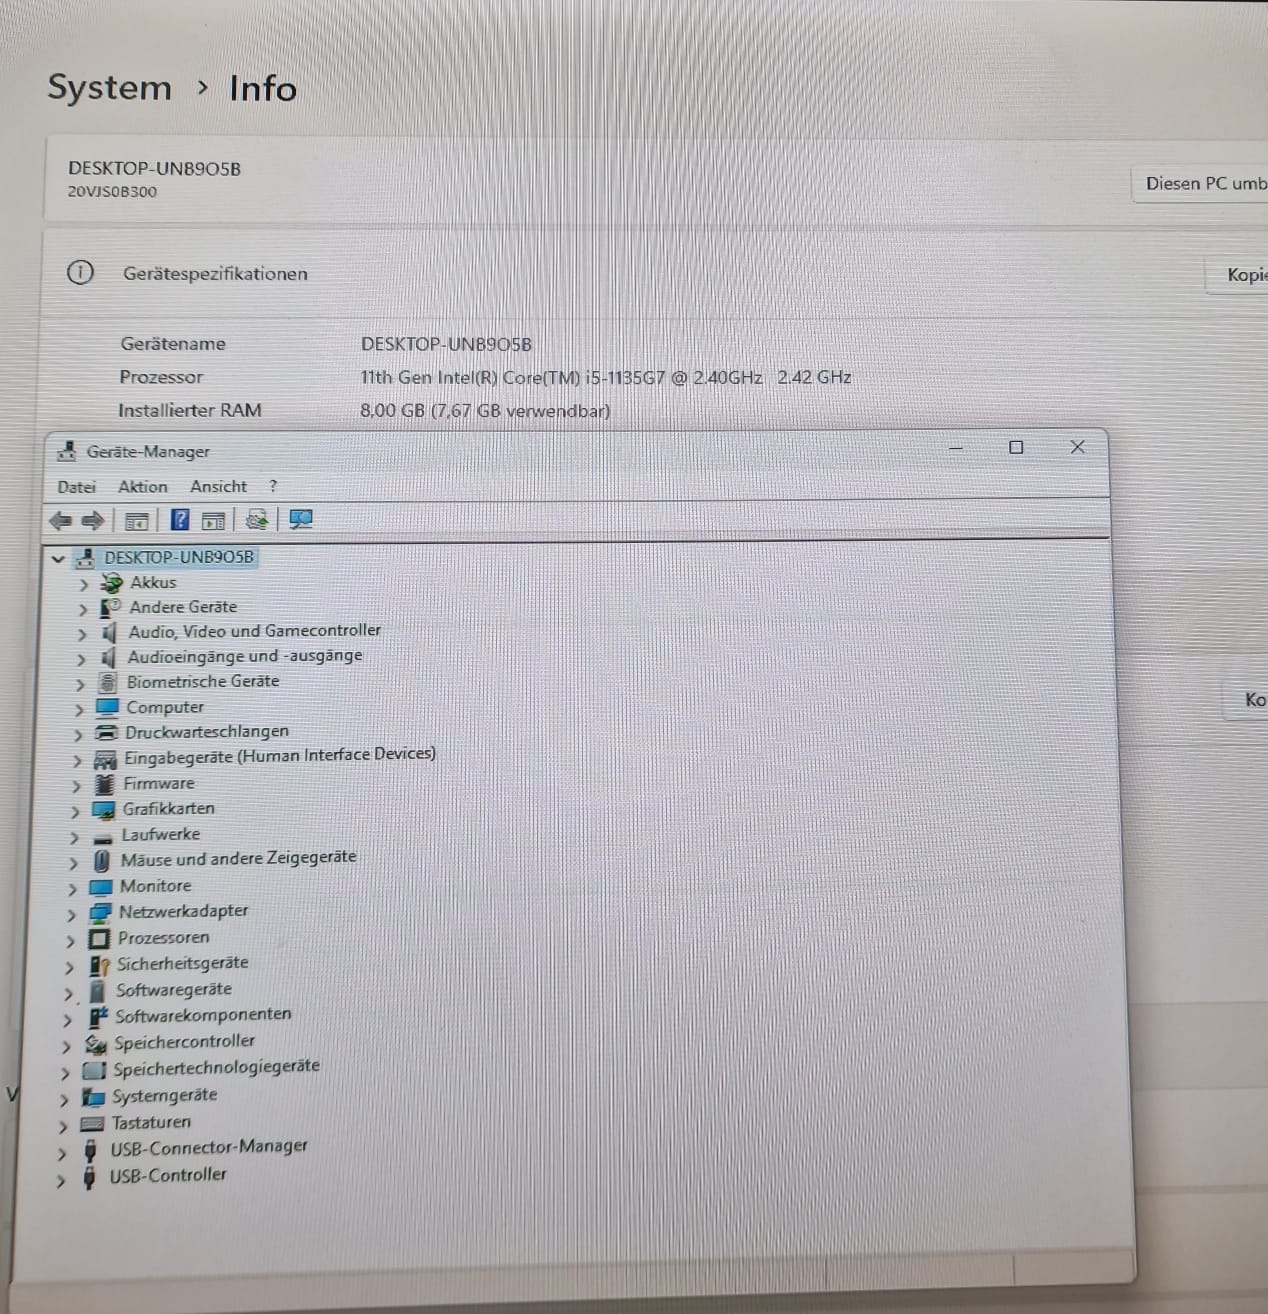
Task: Click the Kopieren button beside Gerätespezifikationen
Action: (x=1238, y=274)
